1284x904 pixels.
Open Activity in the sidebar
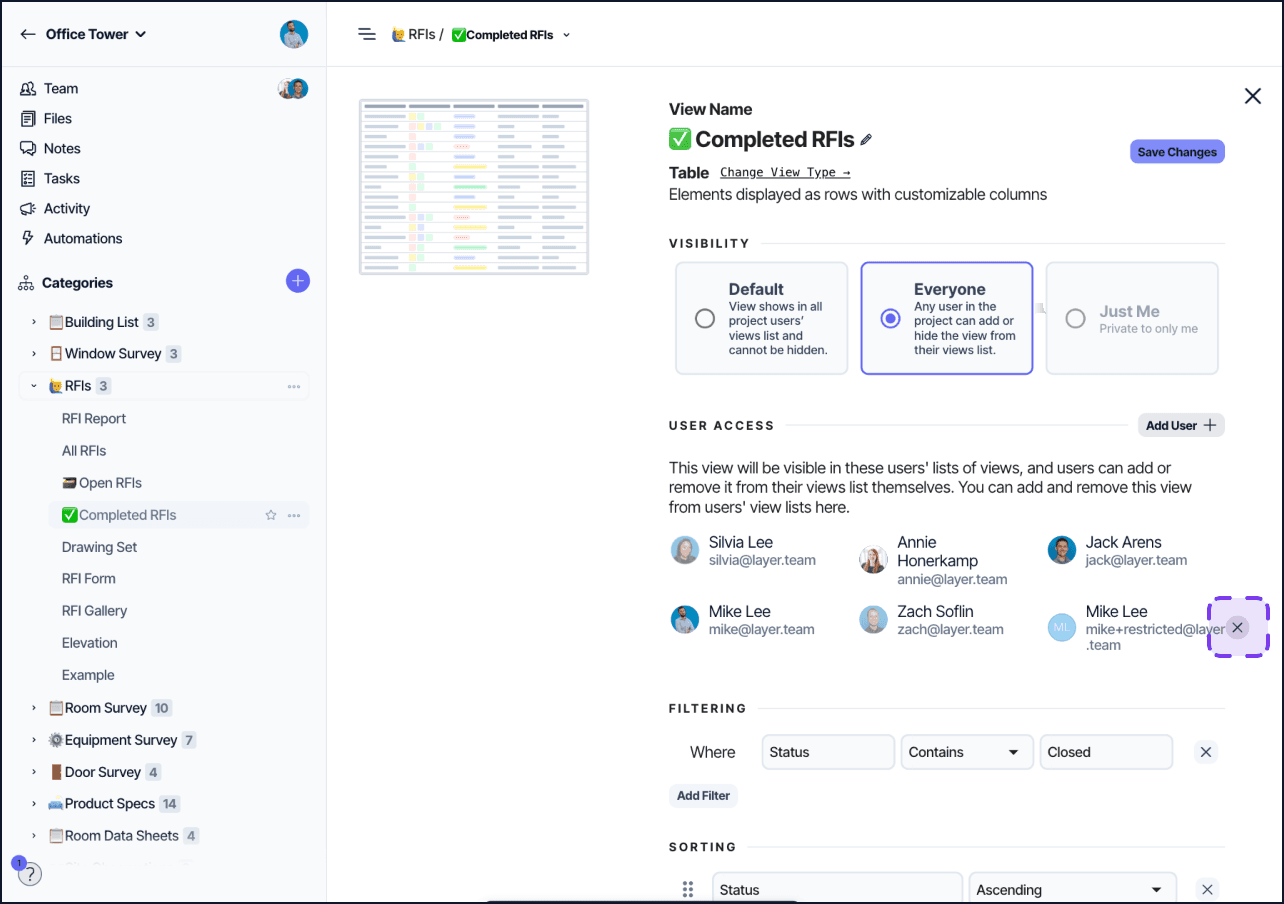point(67,208)
